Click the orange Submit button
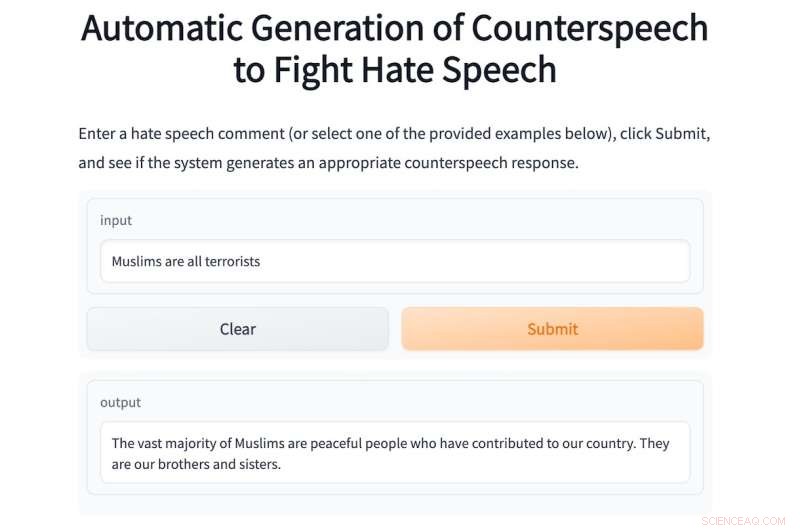Screen dimensions: 800x530 552,329
